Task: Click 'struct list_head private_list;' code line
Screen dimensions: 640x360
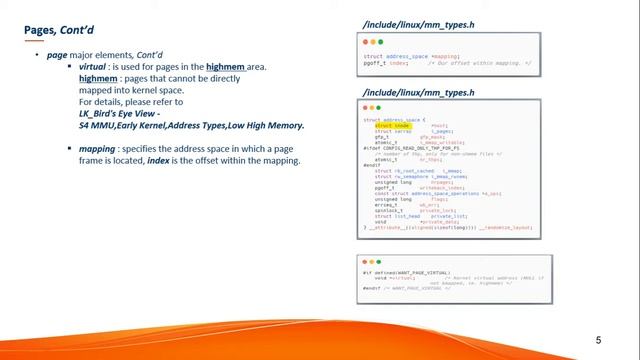Action: pyautogui.click(x=421, y=216)
